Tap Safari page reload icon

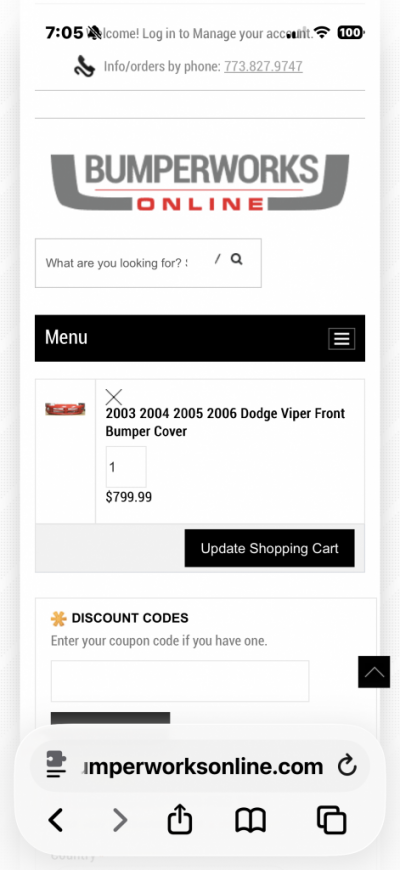coord(347,767)
